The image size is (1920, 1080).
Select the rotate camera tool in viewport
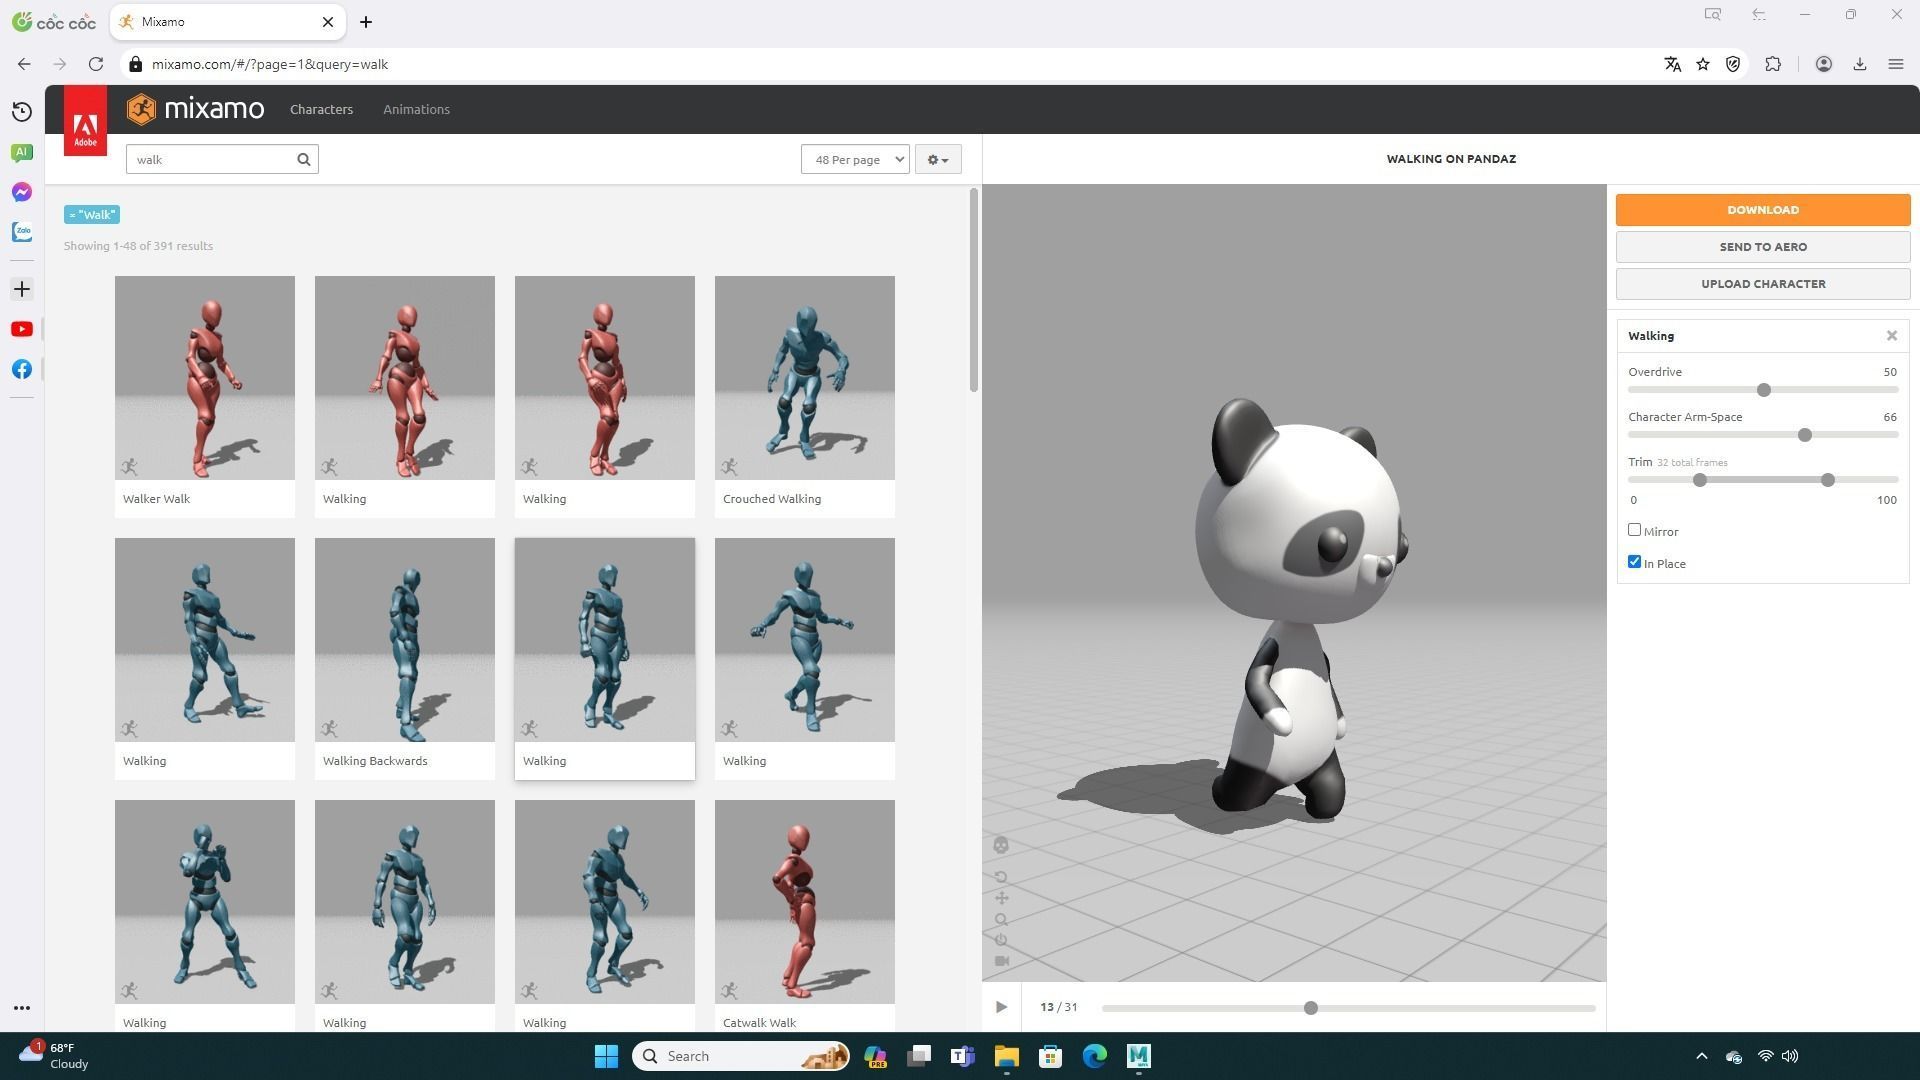pyautogui.click(x=1001, y=877)
